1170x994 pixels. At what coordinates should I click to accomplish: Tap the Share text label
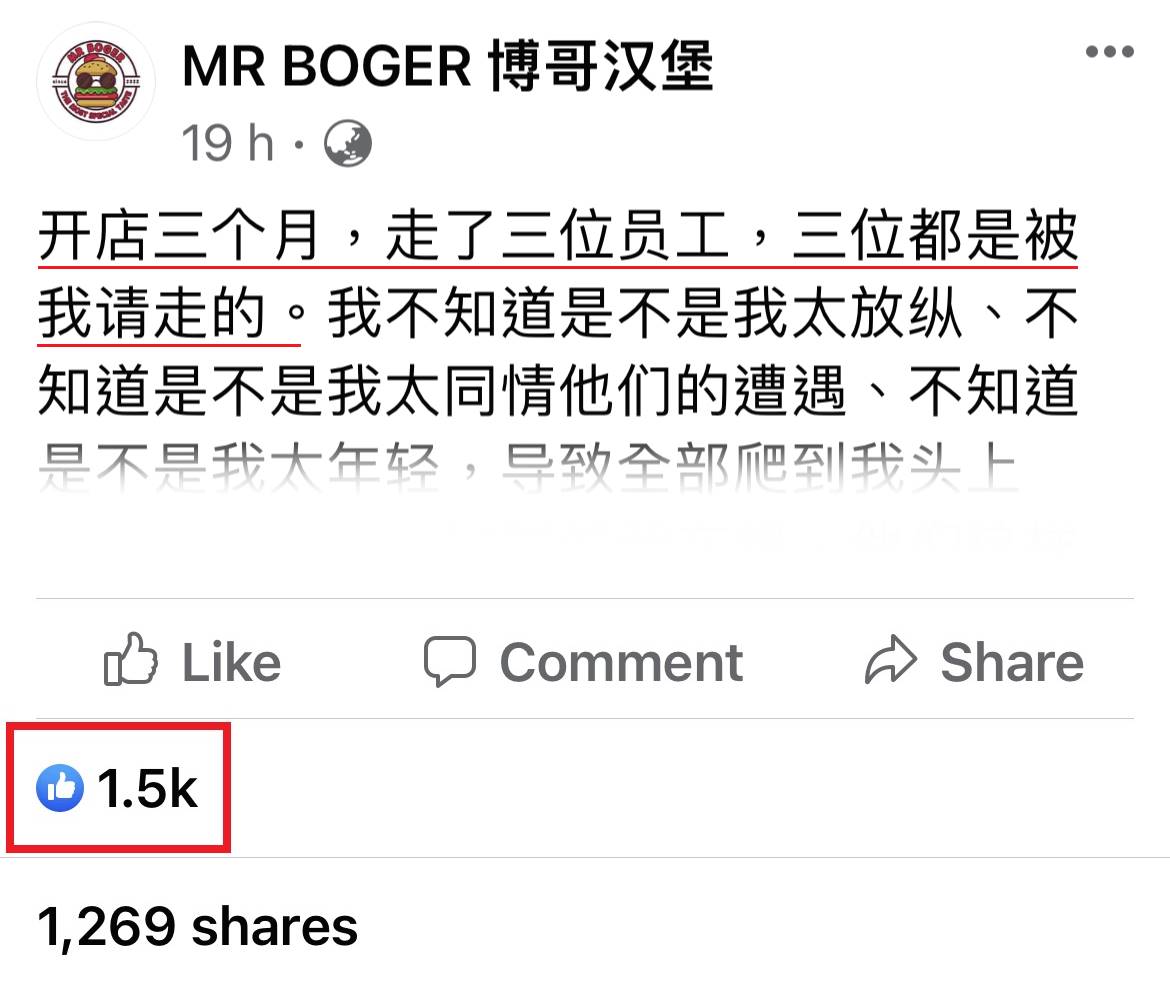coord(1011,662)
